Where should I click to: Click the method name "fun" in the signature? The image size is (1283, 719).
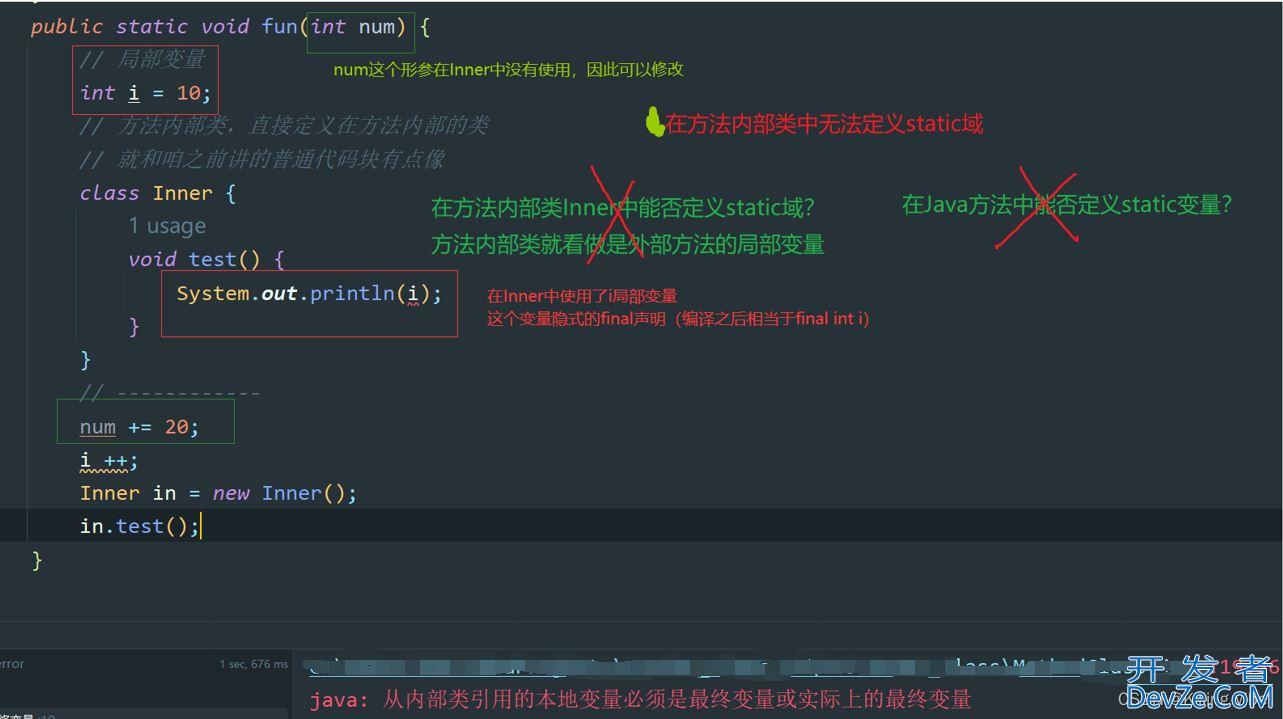[x=280, y=27]
